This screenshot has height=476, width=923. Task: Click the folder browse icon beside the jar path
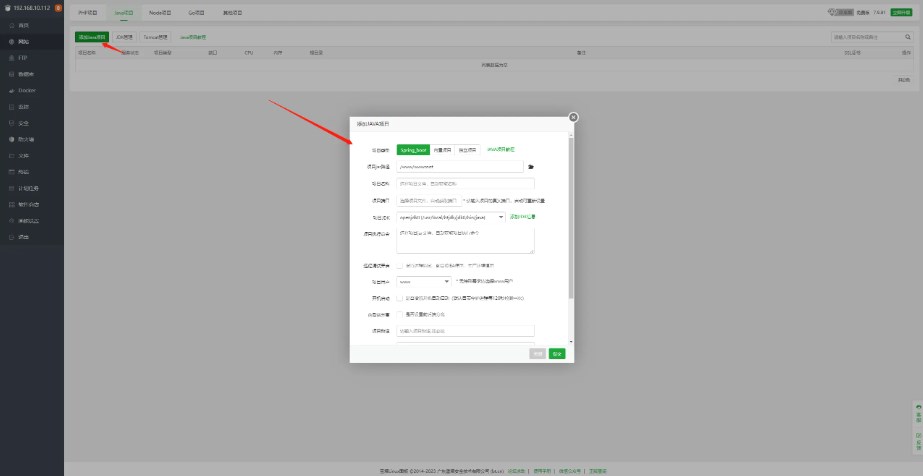coord(531,167)
